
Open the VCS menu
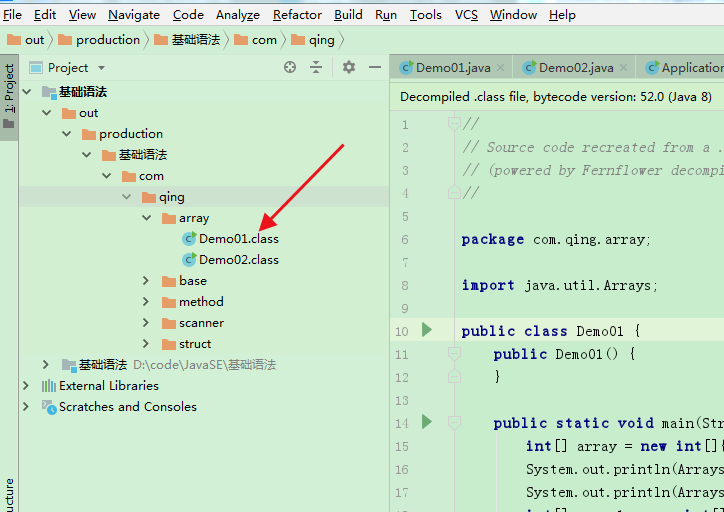(x=466, y=15)
